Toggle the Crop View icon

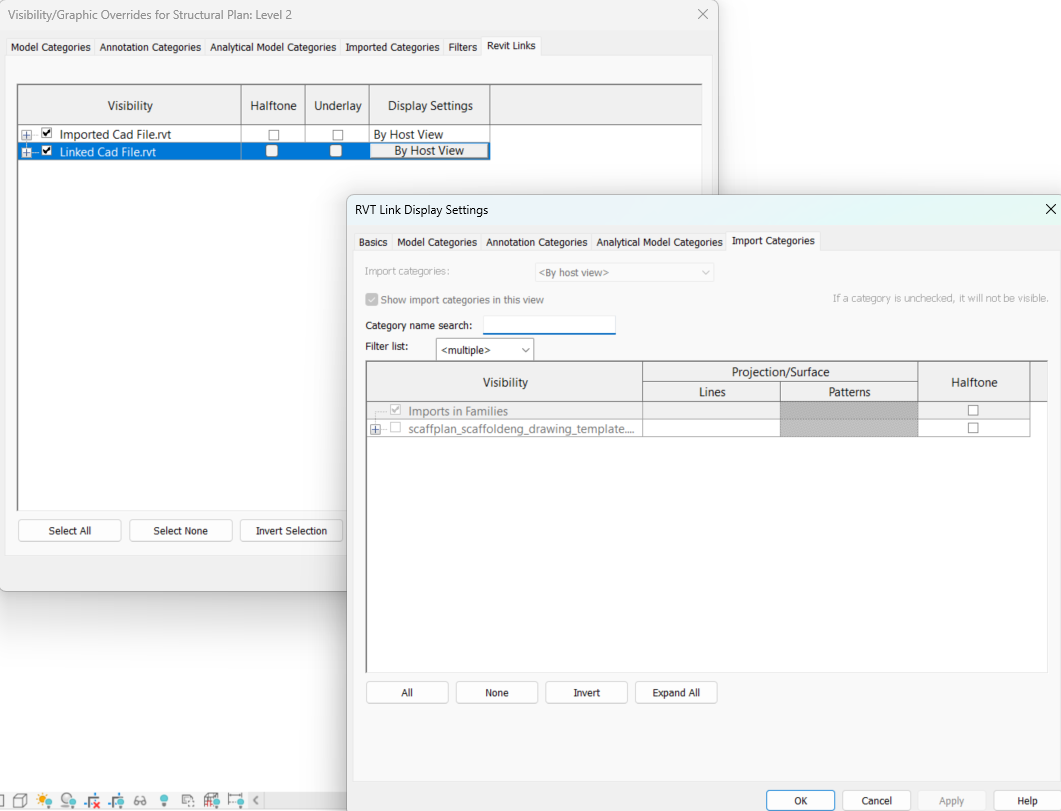(x=92, y=800)
